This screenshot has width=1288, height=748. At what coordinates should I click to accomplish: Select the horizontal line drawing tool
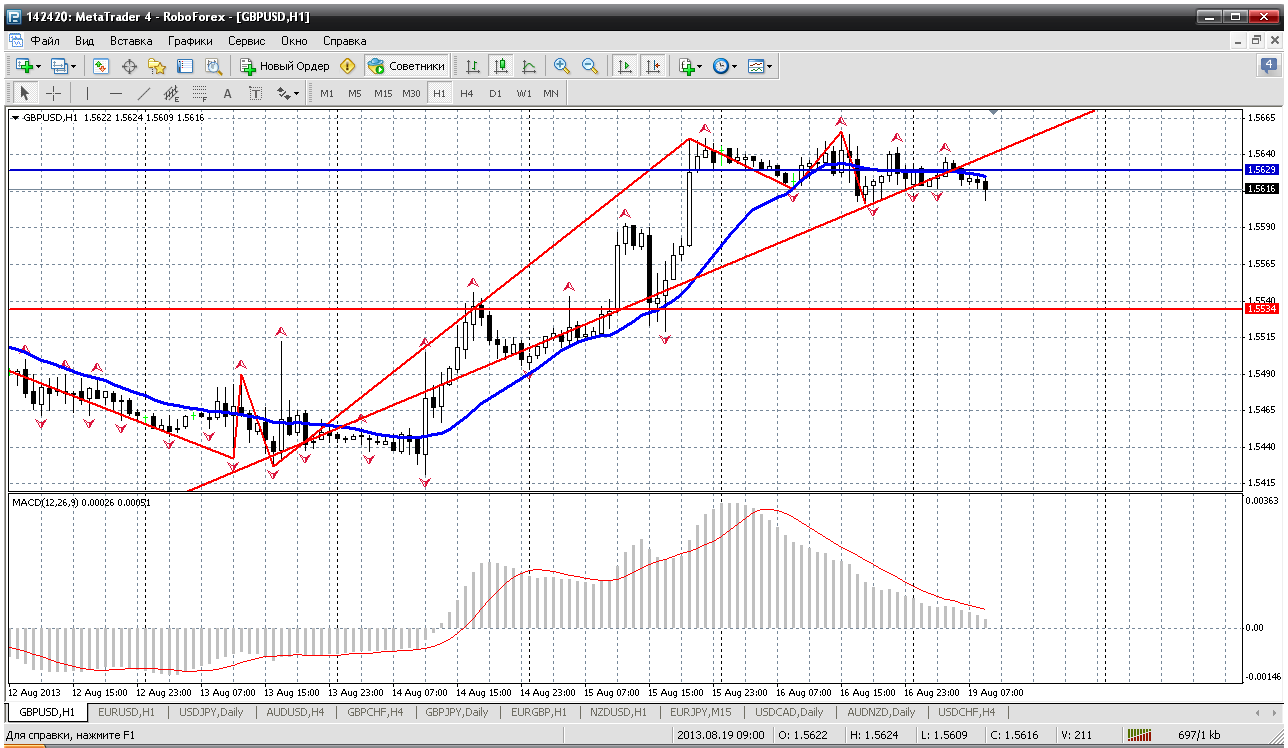pos(116,93)
